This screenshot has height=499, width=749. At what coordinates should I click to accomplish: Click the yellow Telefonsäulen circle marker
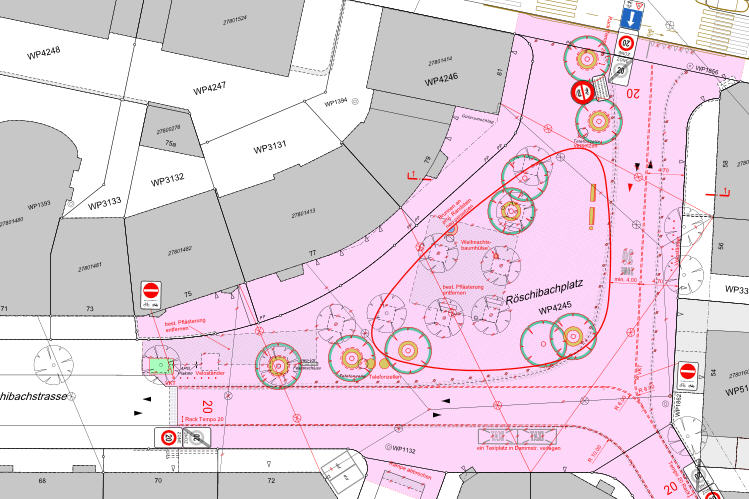[x=383, y=362]
